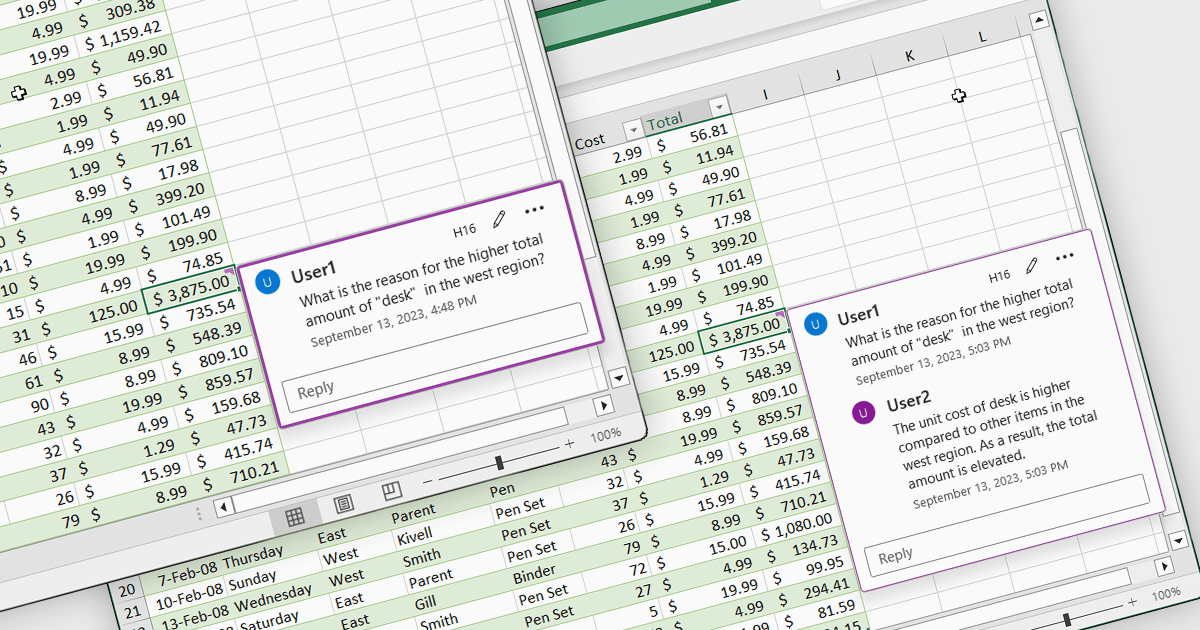Image resolution: width=1200 pixels, height=630 pixels.
Task: Open the Cost column filter dropdown
Action: point(631,130)
